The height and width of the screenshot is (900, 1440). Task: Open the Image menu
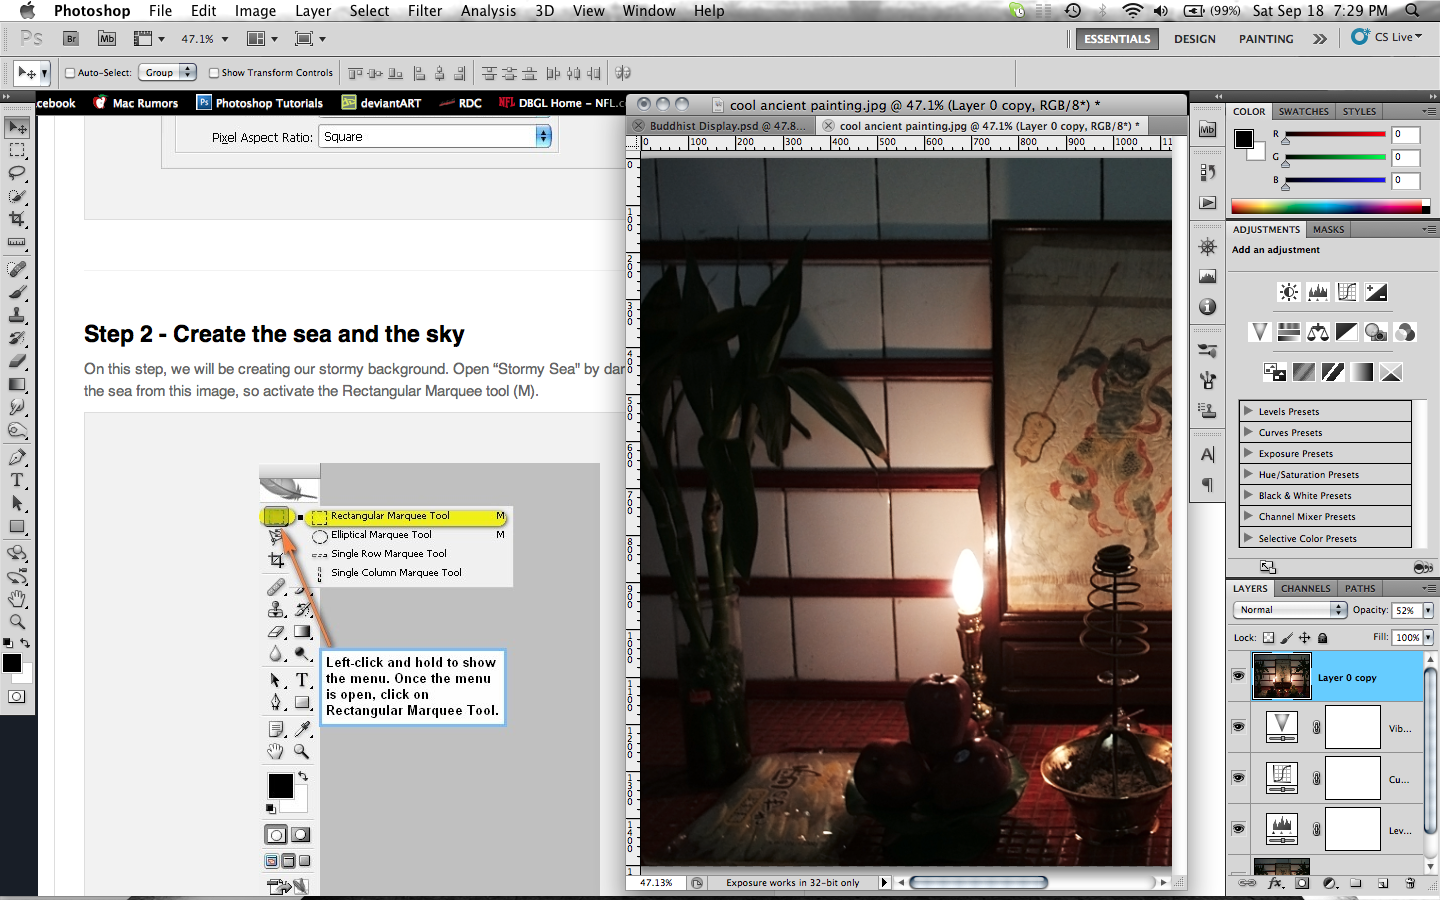click(x=255, y=11)
